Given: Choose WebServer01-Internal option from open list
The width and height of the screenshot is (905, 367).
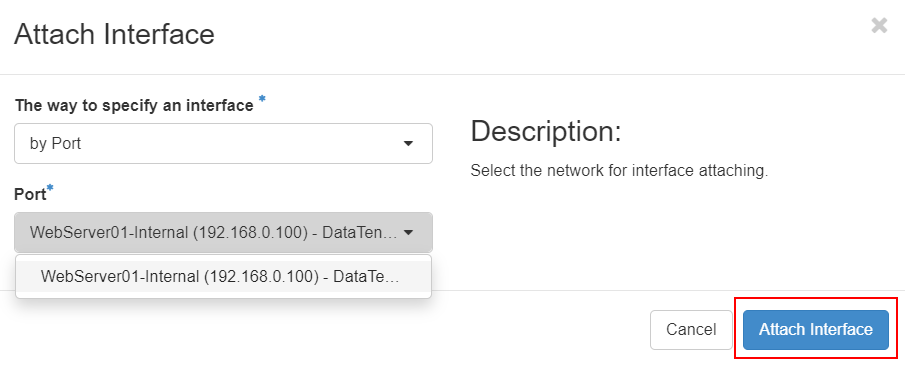Looking at the screenshot, I should point(223,276).
